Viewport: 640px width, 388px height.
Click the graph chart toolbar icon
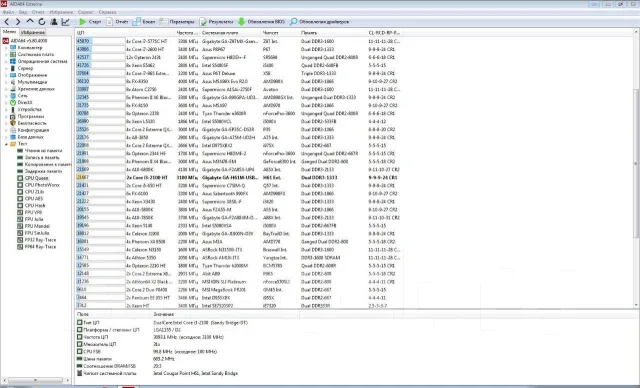pyautogui.click(x=65, y=22)
